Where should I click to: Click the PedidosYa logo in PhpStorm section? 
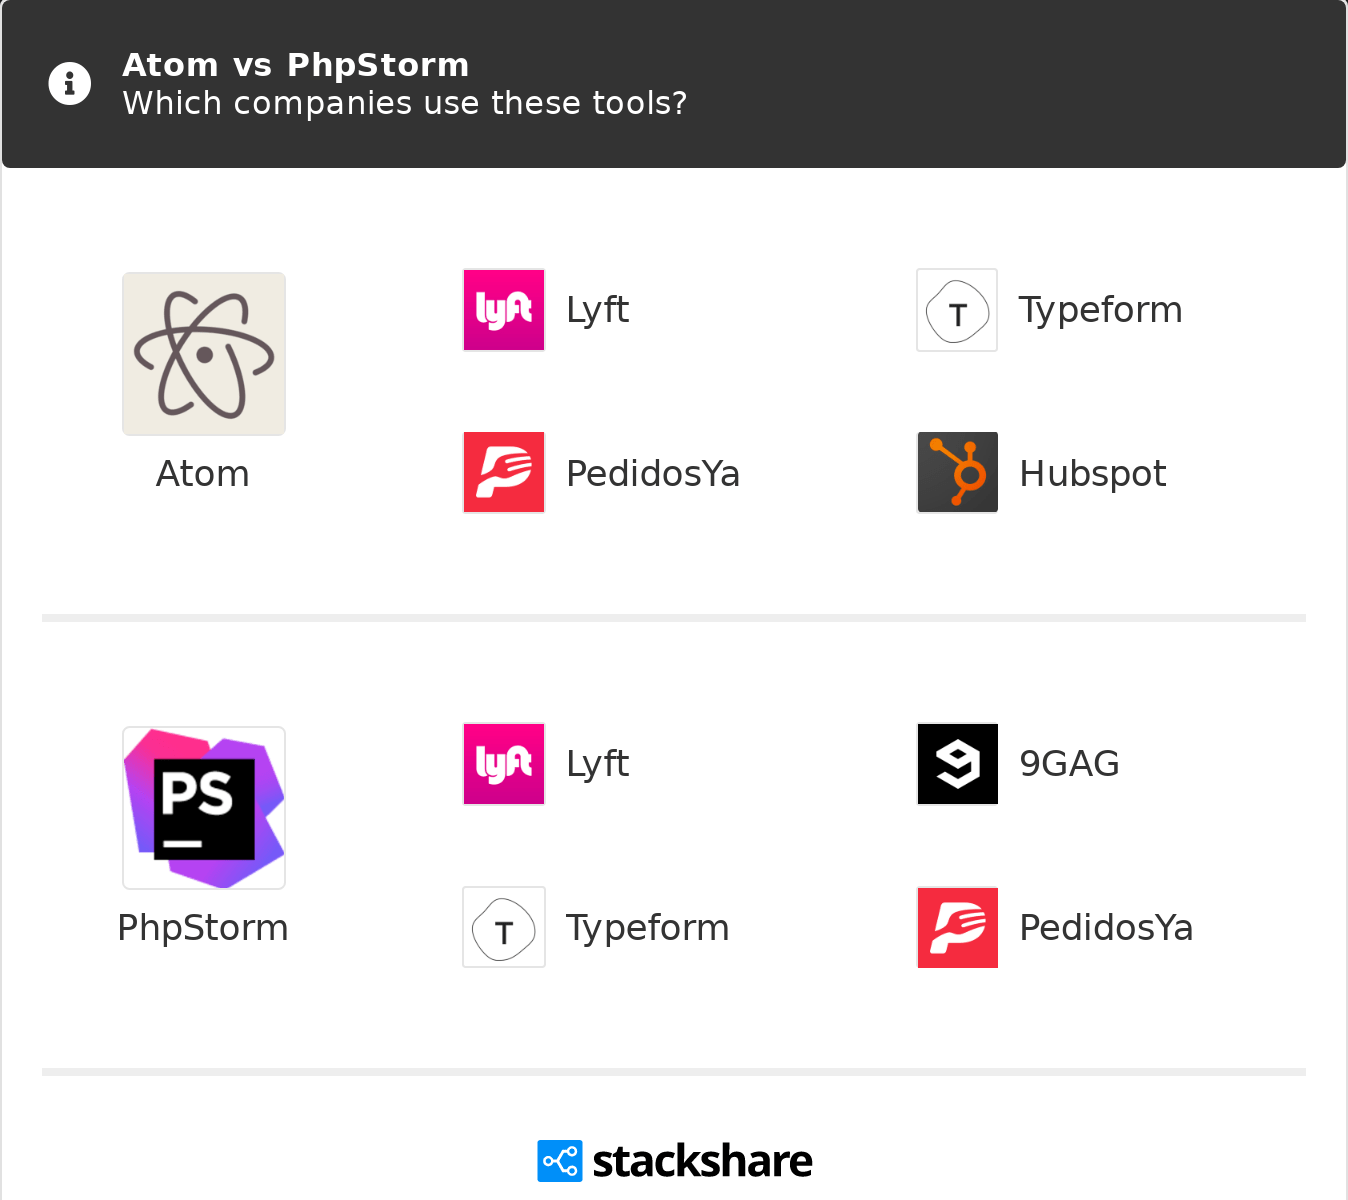[958, 927]
